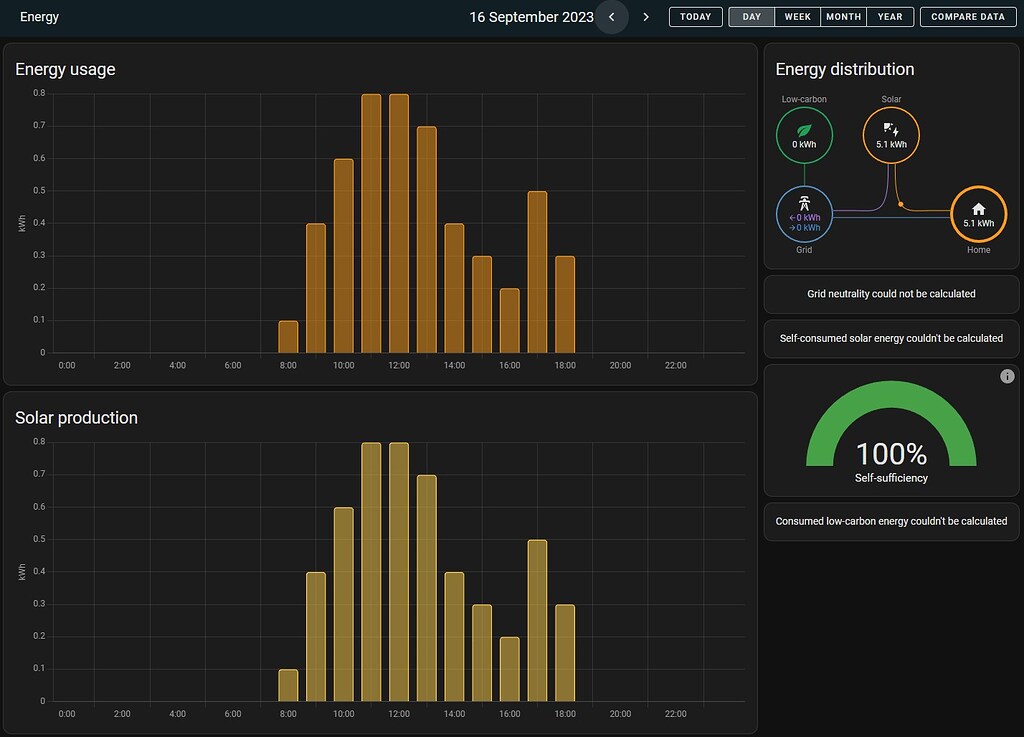Select the DAY period toggle
This screenshot has height=737, width=1024.
(752, 17)
